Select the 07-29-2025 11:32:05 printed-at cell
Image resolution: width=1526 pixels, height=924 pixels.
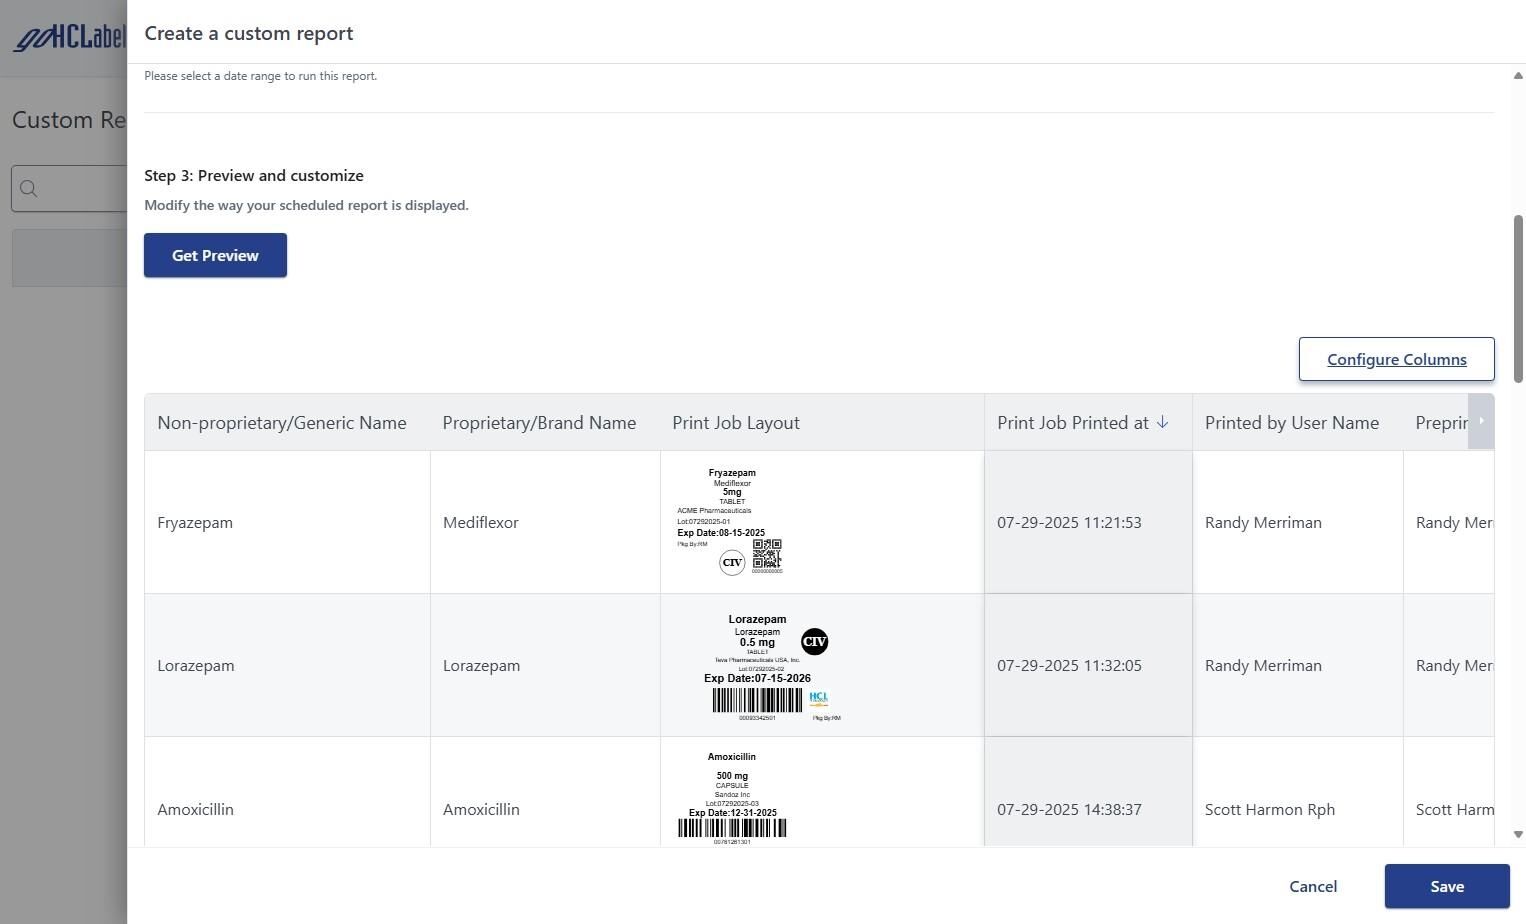click(x=1069, y=666)
